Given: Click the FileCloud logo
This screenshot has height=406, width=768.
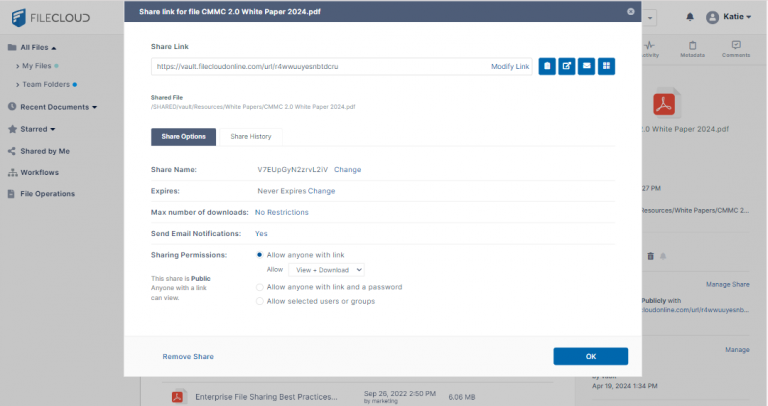Looking at the screenshot, I should pos(50,18).
